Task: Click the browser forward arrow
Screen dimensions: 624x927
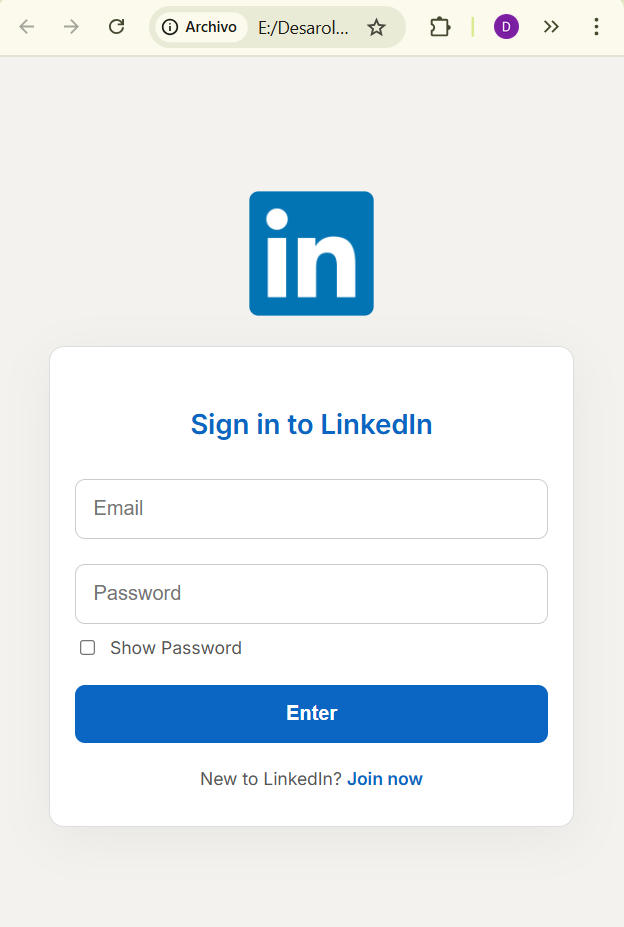Action: coord(71,27)
